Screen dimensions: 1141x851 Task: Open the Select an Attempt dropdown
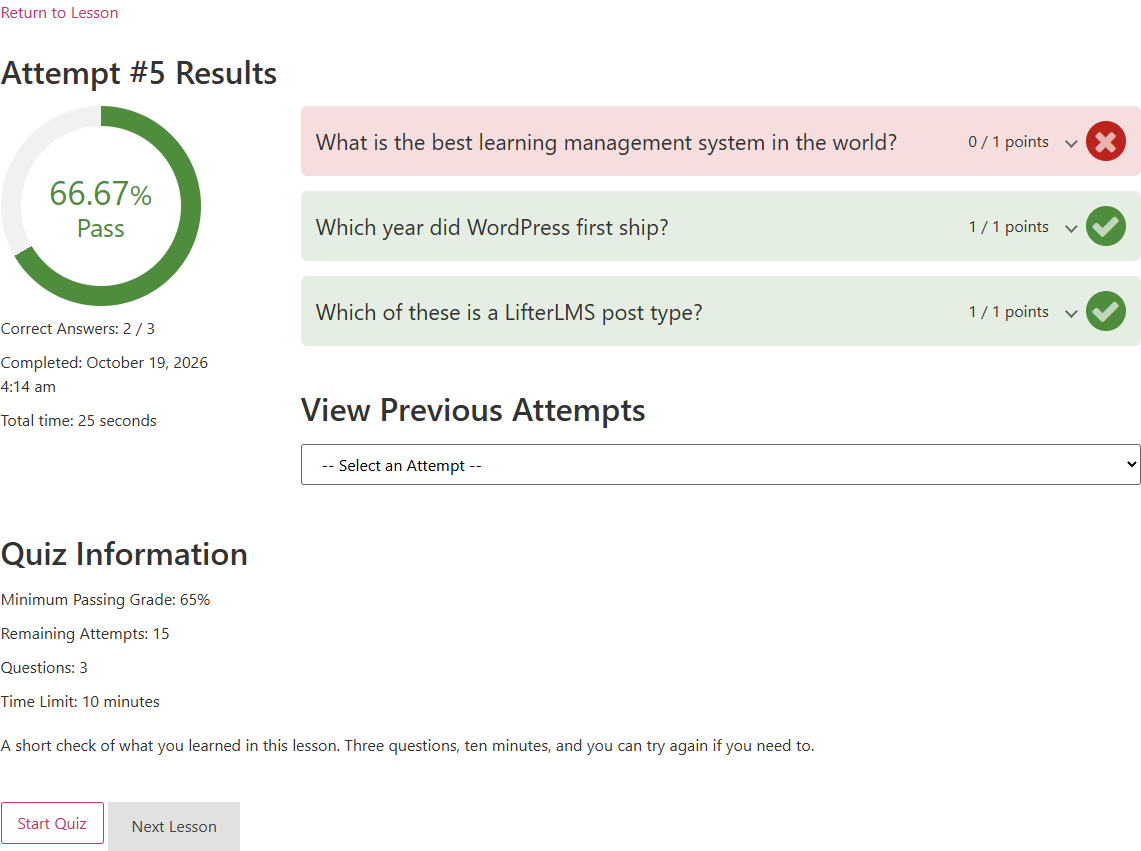point(720,464)
